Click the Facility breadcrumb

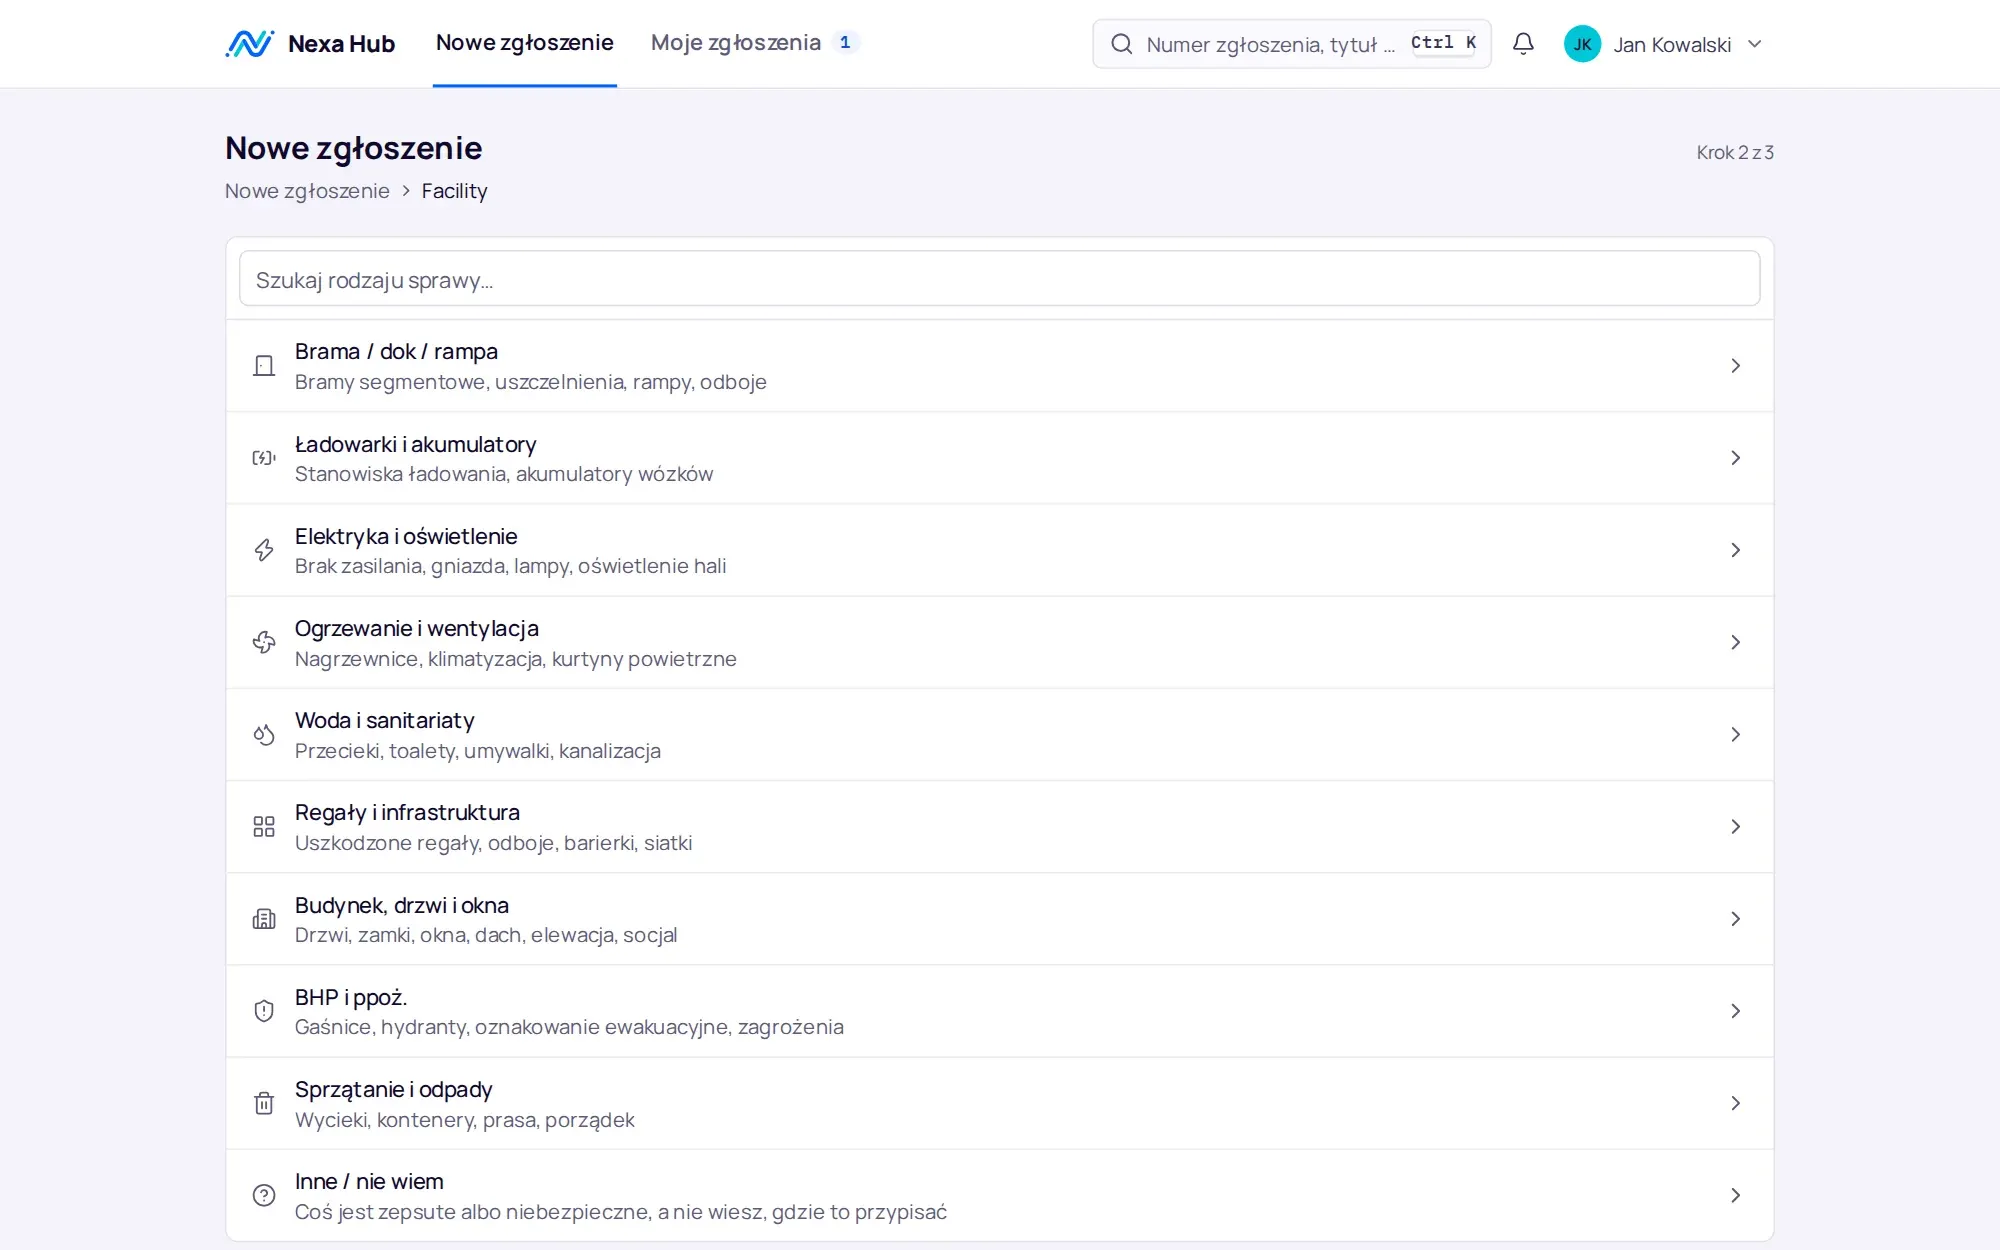tap(454, 191)
